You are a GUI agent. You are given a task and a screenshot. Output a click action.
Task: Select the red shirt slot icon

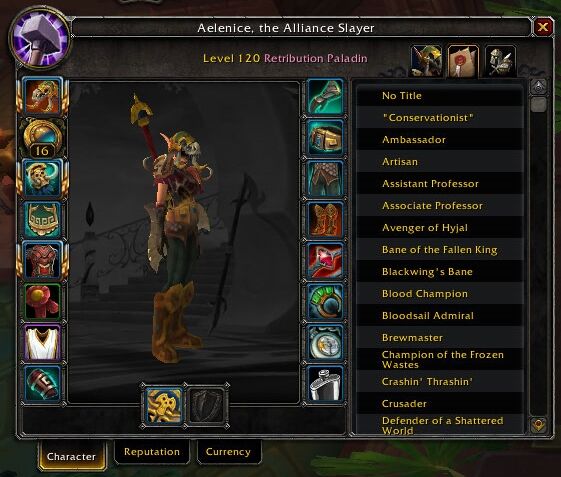(43, 302)
